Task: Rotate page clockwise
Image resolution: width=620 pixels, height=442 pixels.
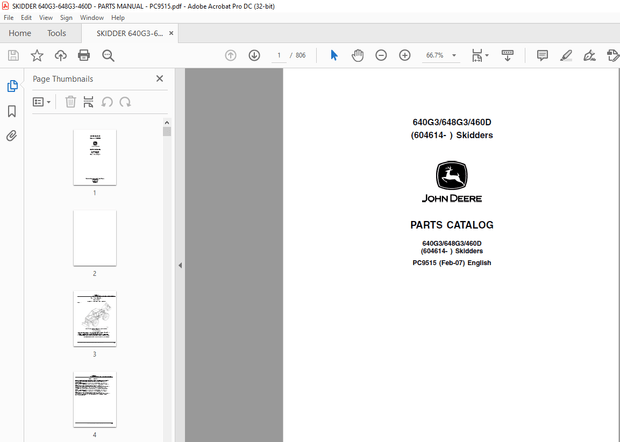Action: [x=125, y=102]
